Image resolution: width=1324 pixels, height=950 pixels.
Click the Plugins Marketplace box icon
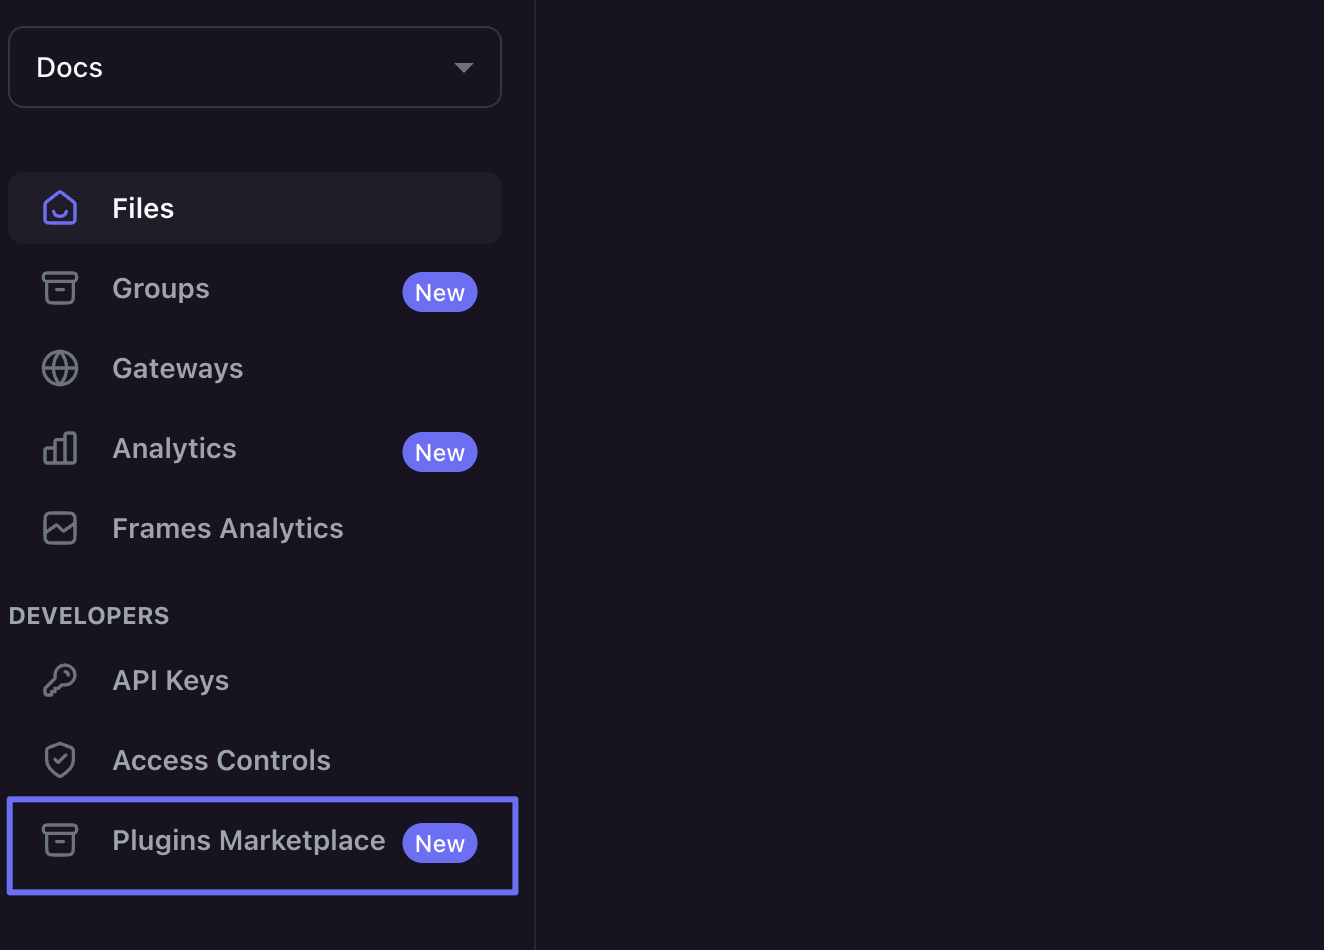60,840
